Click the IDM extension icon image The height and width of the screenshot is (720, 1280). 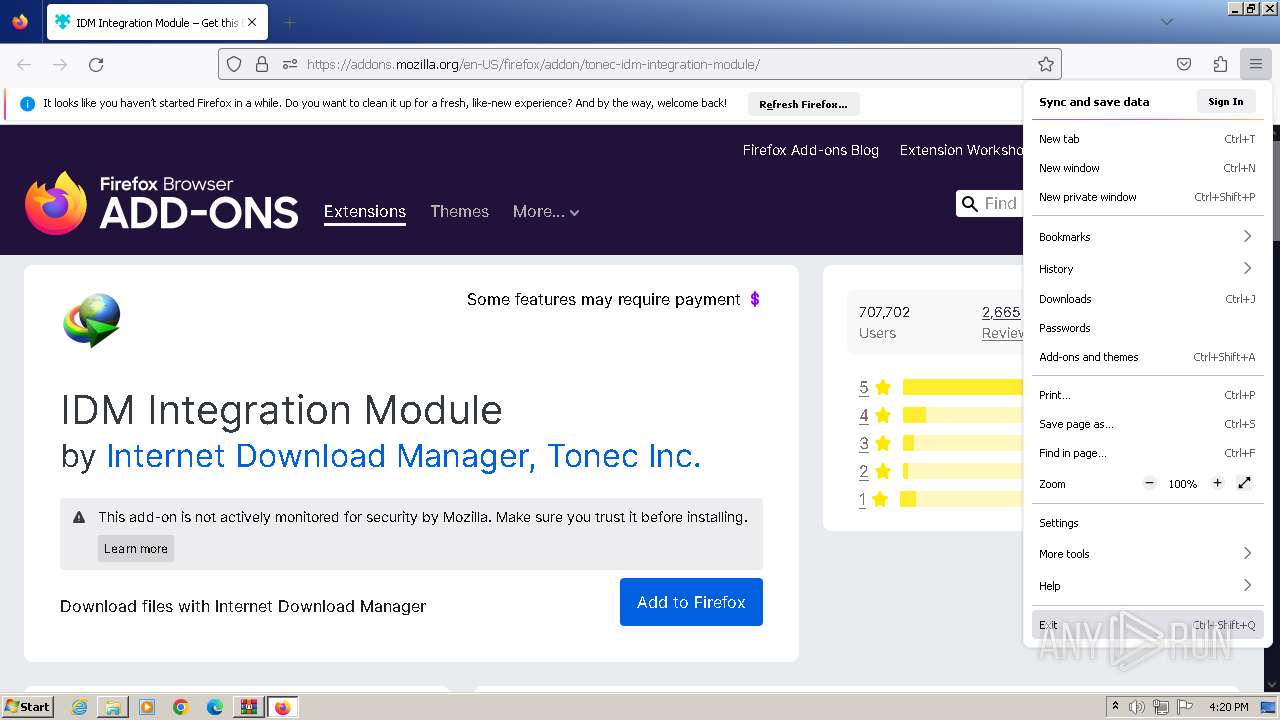pyautogui.click(x=92, y=320)
